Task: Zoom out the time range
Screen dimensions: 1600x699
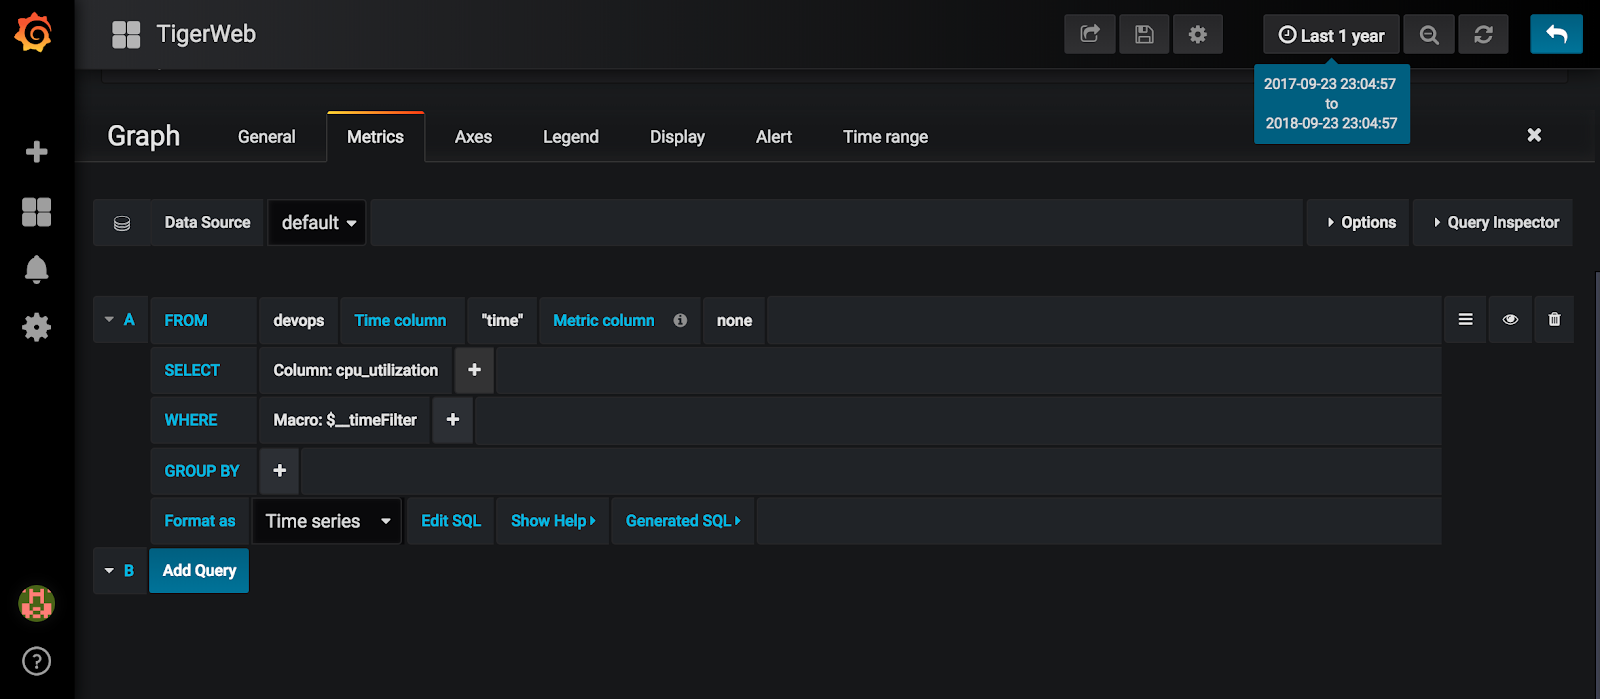Action: [x=1429, y=35]
